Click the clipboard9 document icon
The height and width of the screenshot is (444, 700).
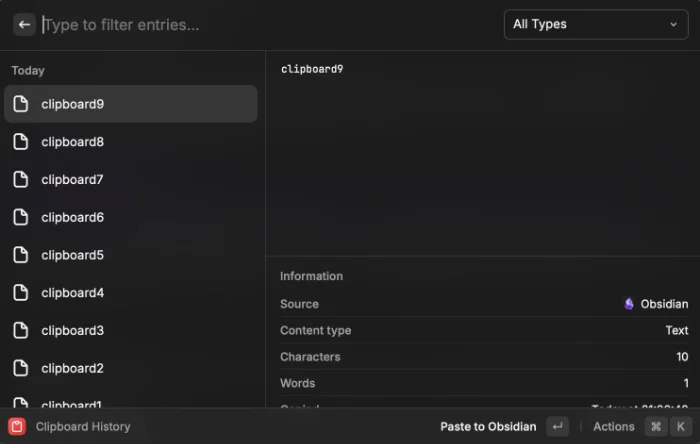click(x=21, y=104)
